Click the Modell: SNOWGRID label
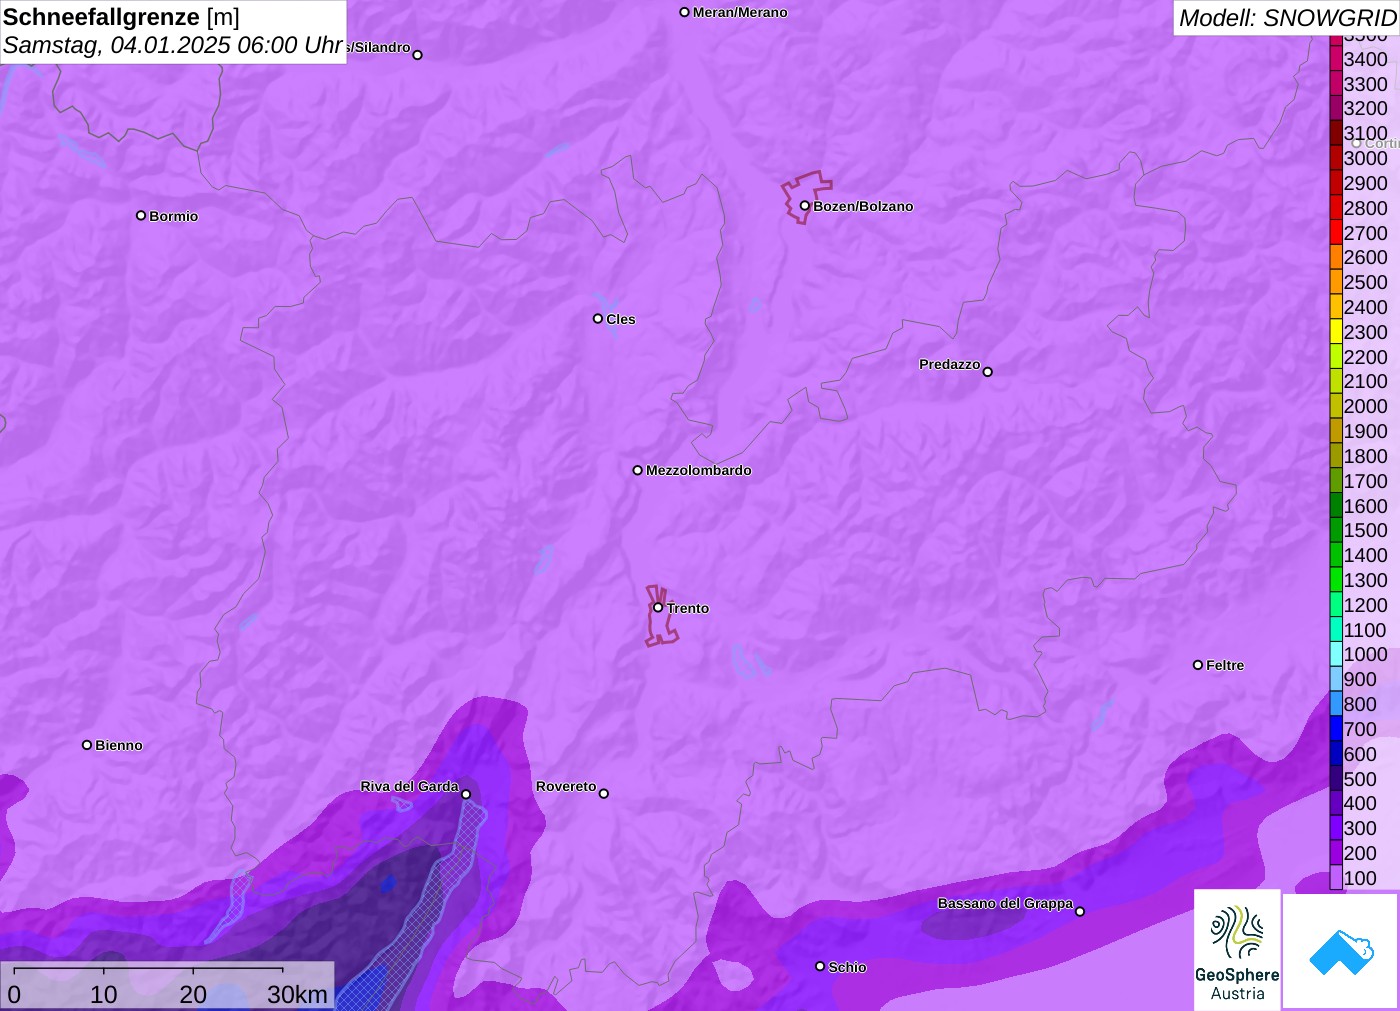Screen dimensions: 1400x1011 (1286, 18)
